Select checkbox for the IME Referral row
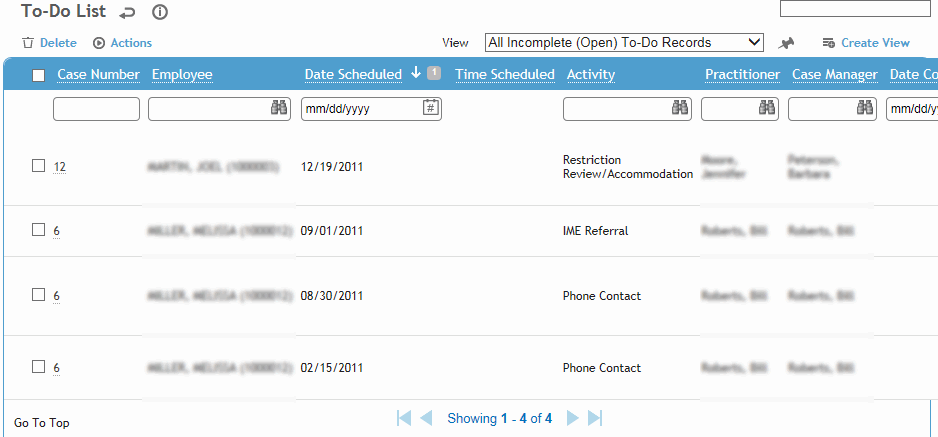This screenshot has height=437, width=938. pos(38,230)
